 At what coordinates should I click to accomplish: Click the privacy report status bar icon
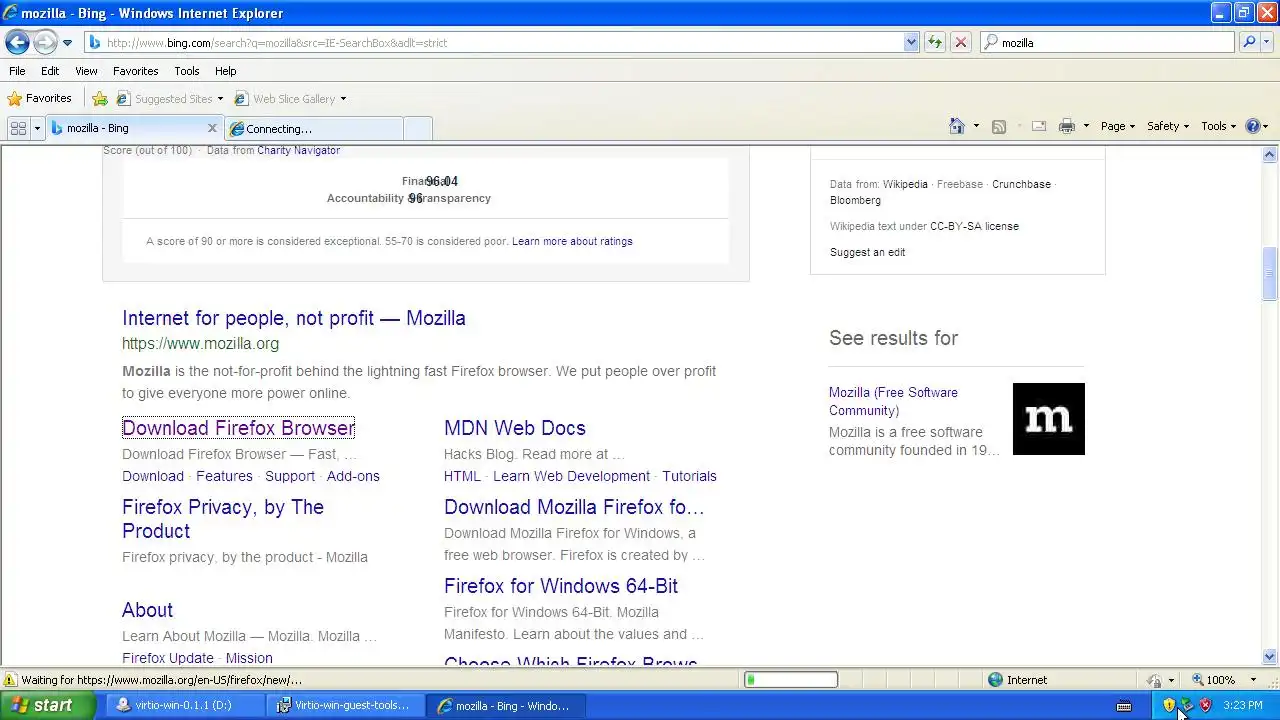coord(1154,680)
